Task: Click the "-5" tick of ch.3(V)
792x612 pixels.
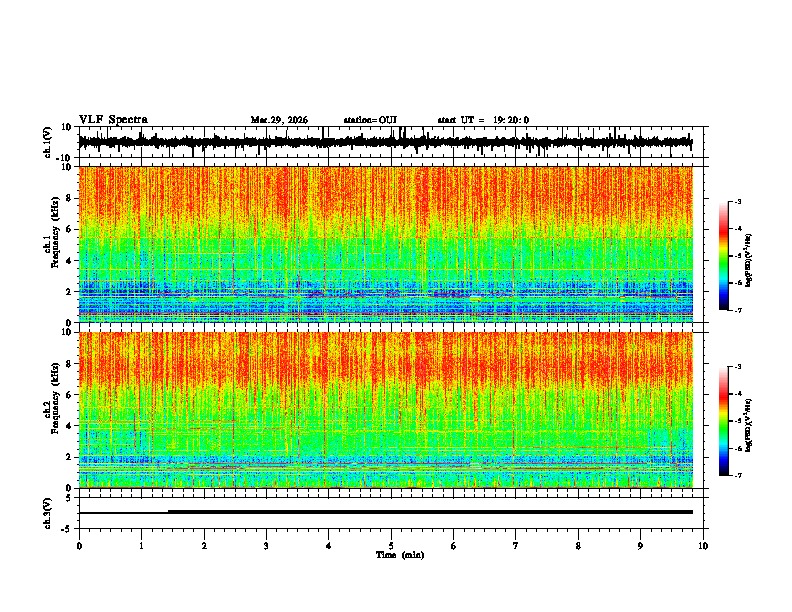Action: [x=67, y=529]
